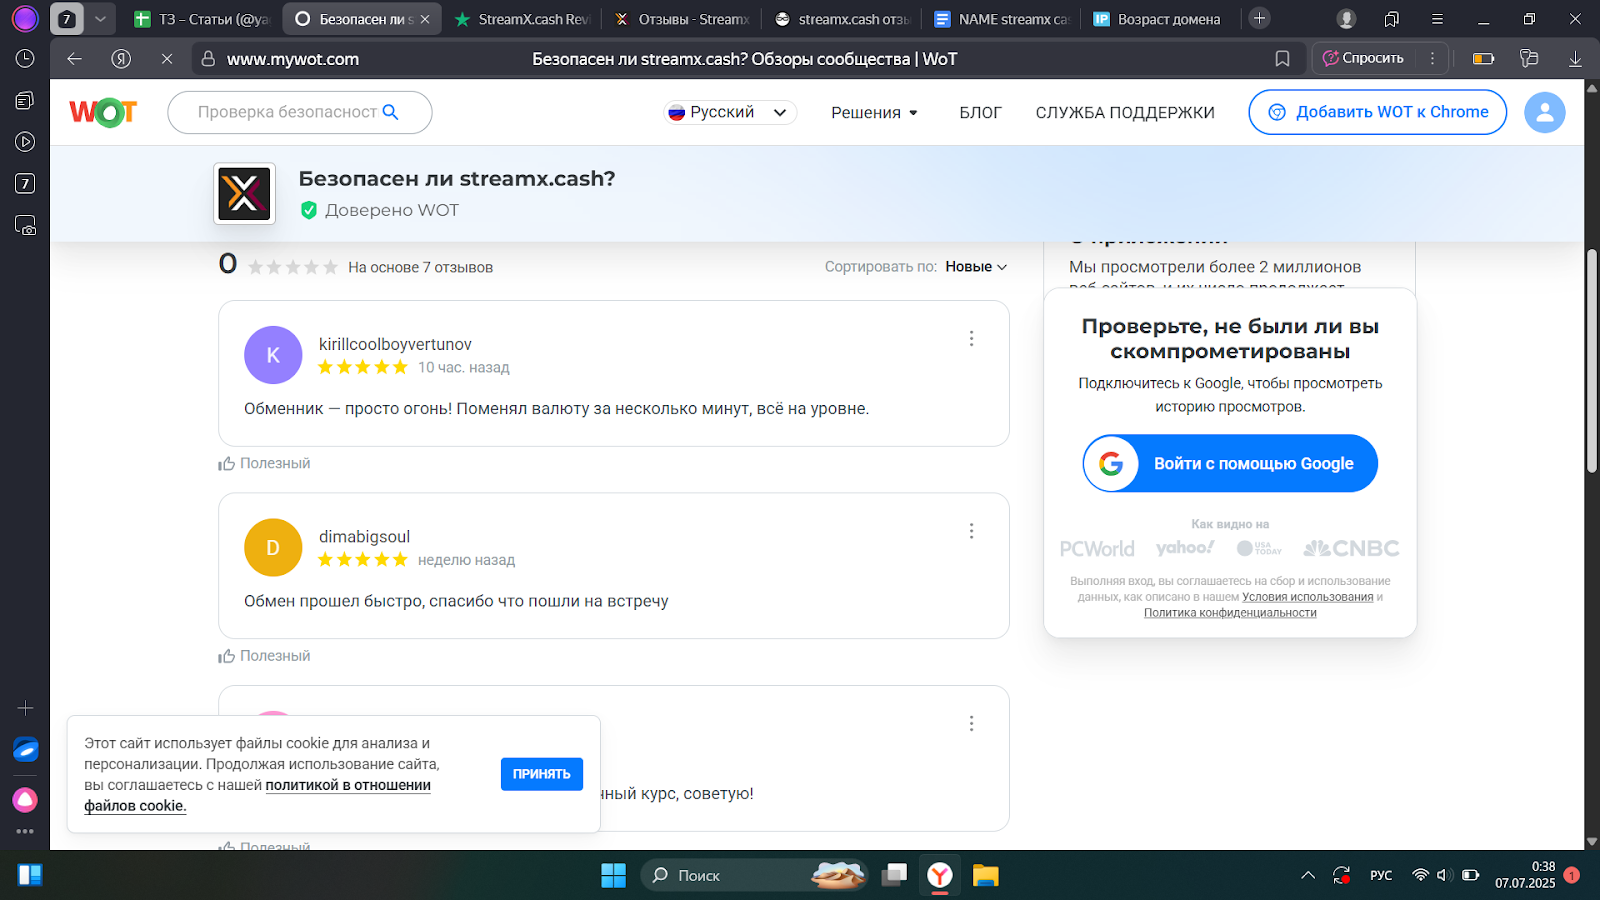Expand the Решения menu

coord(874,113)
